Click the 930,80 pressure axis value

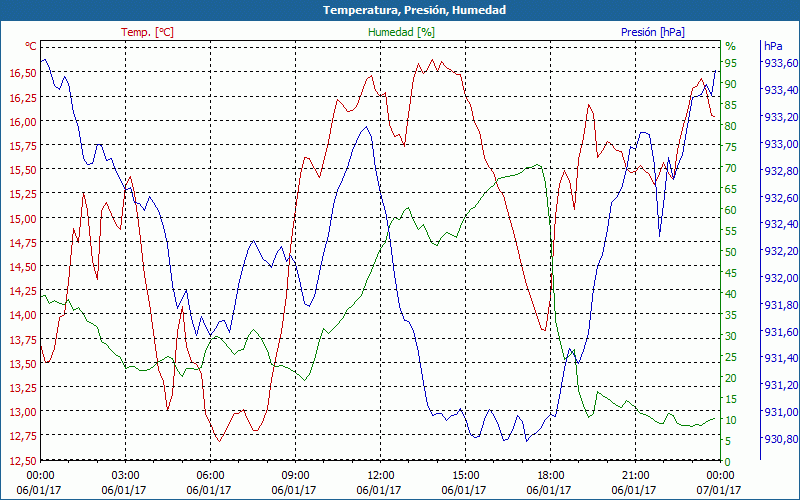pyautogui.click(x=781, y=439)
